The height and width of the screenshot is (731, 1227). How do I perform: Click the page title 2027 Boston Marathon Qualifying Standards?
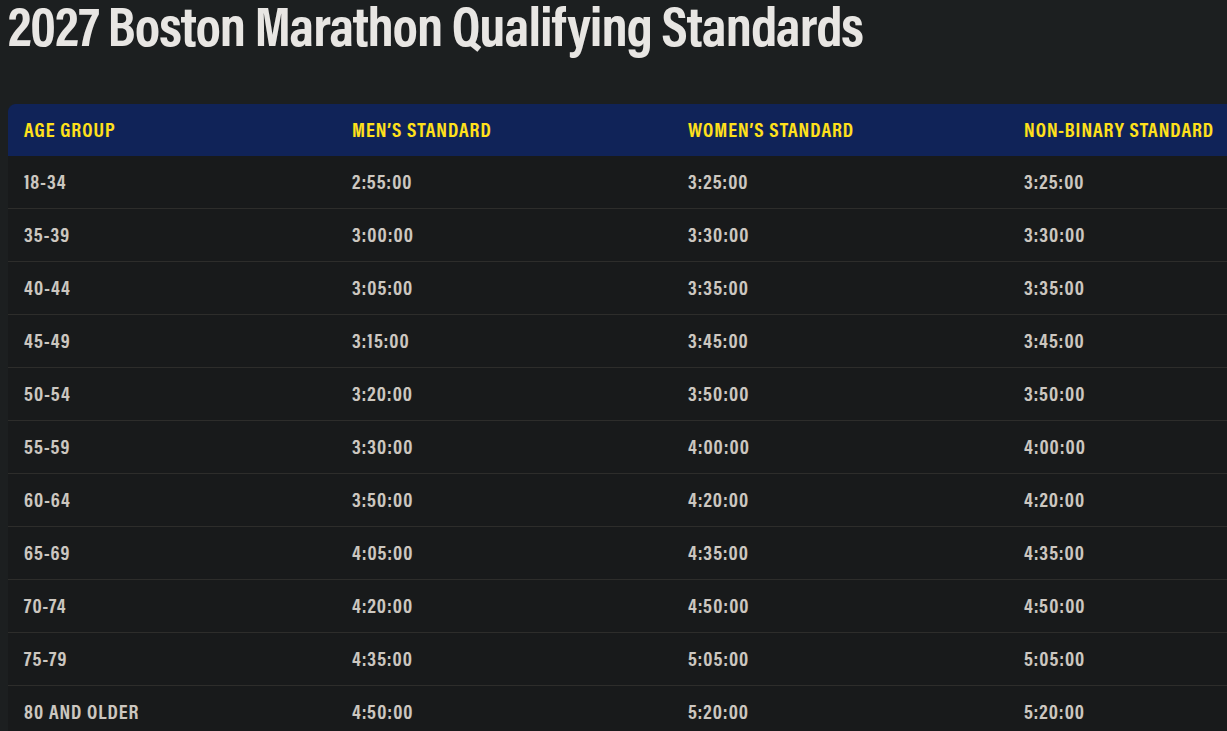point(435,29)
